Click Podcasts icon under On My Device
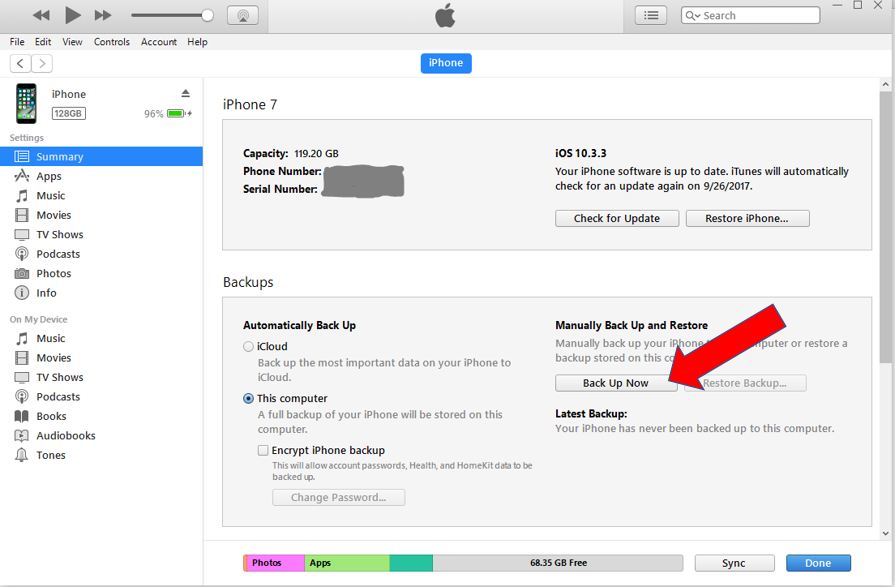This screenshot has width=895, height=587. (22, 396)
